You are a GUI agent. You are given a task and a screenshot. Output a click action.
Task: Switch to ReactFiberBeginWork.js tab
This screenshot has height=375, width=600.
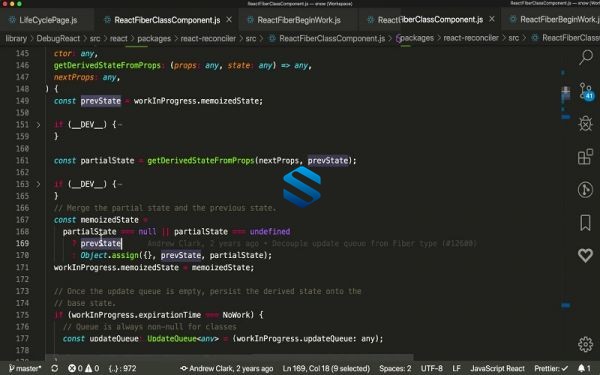[x=299, y=20]
